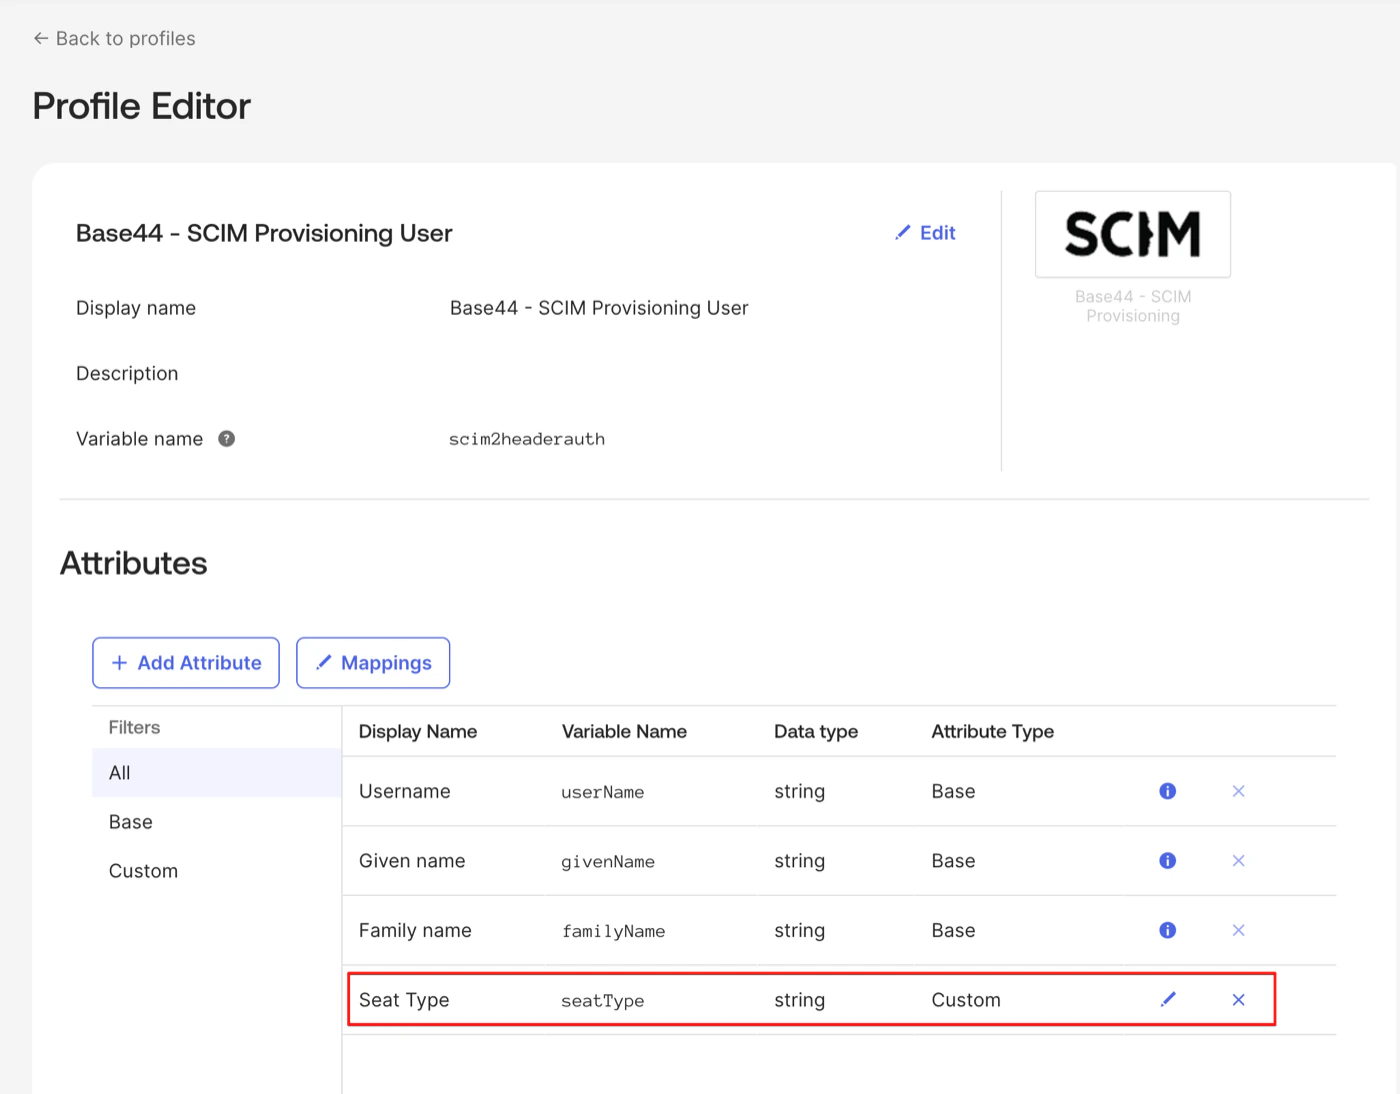The height and width of the screenshot is (1094, 1400).
Task: Click the Filters label
Action: (x=134, y=727)
